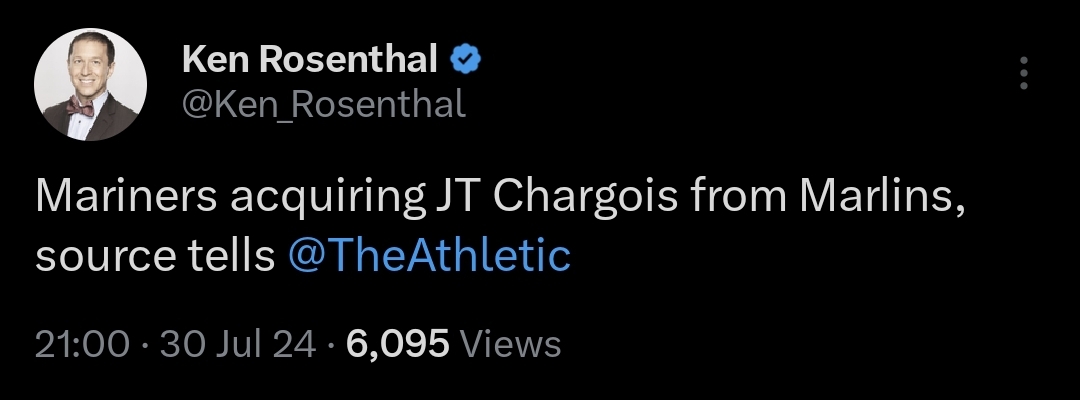Click the blue verified checkmark badge
Screen dimensions: 1080x400
(466, 61)
